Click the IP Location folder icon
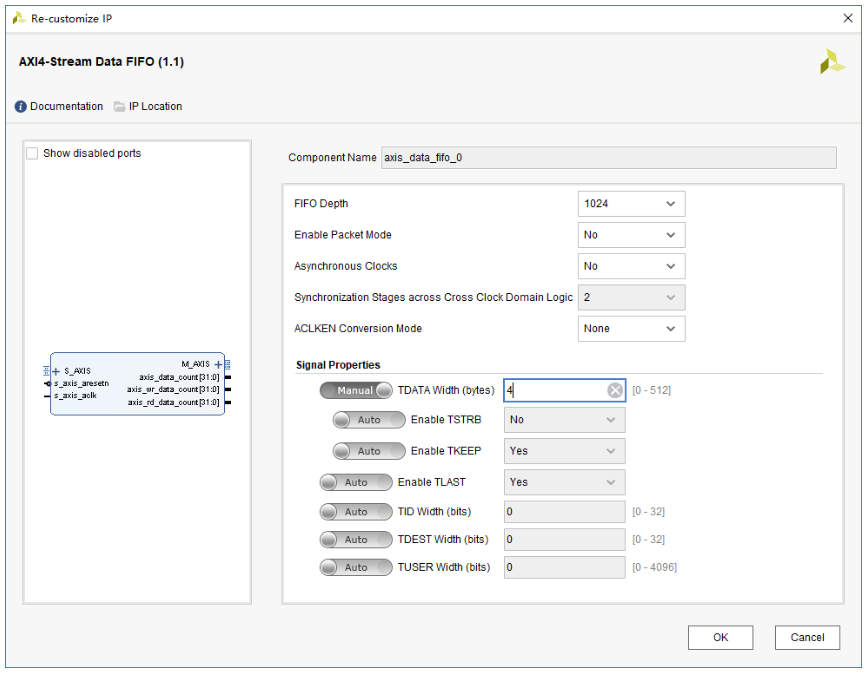The height and width of the screenshot is (673, 866). (119, 107)
